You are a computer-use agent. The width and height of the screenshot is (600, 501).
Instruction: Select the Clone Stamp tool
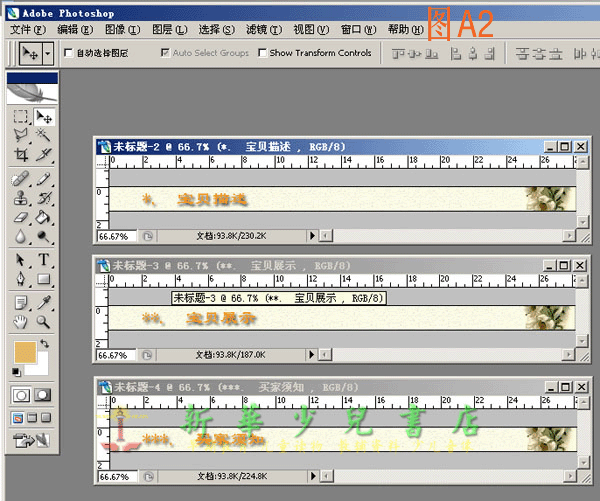point(21,198)
